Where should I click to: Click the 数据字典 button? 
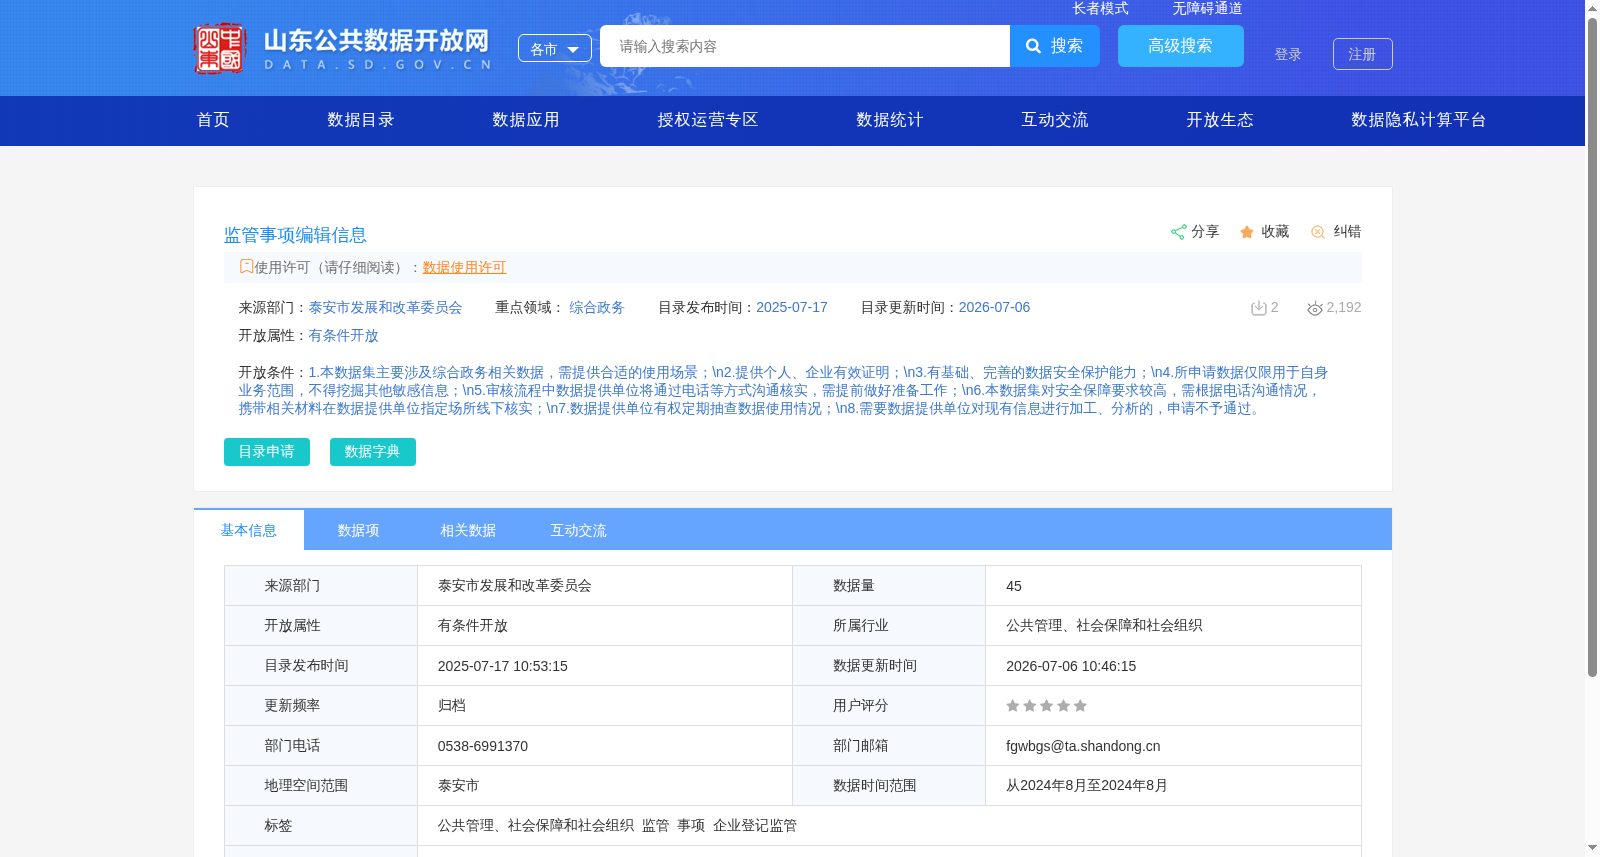(373, 452)
